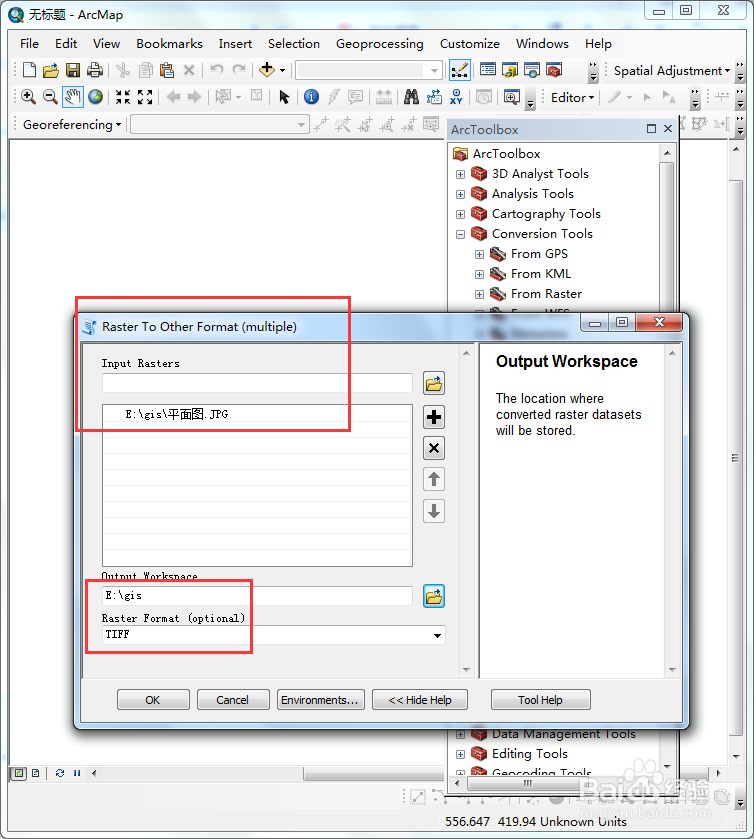Click OK to run the tool
This screenshot has width=754, height=839.
[x=153, y=700]
